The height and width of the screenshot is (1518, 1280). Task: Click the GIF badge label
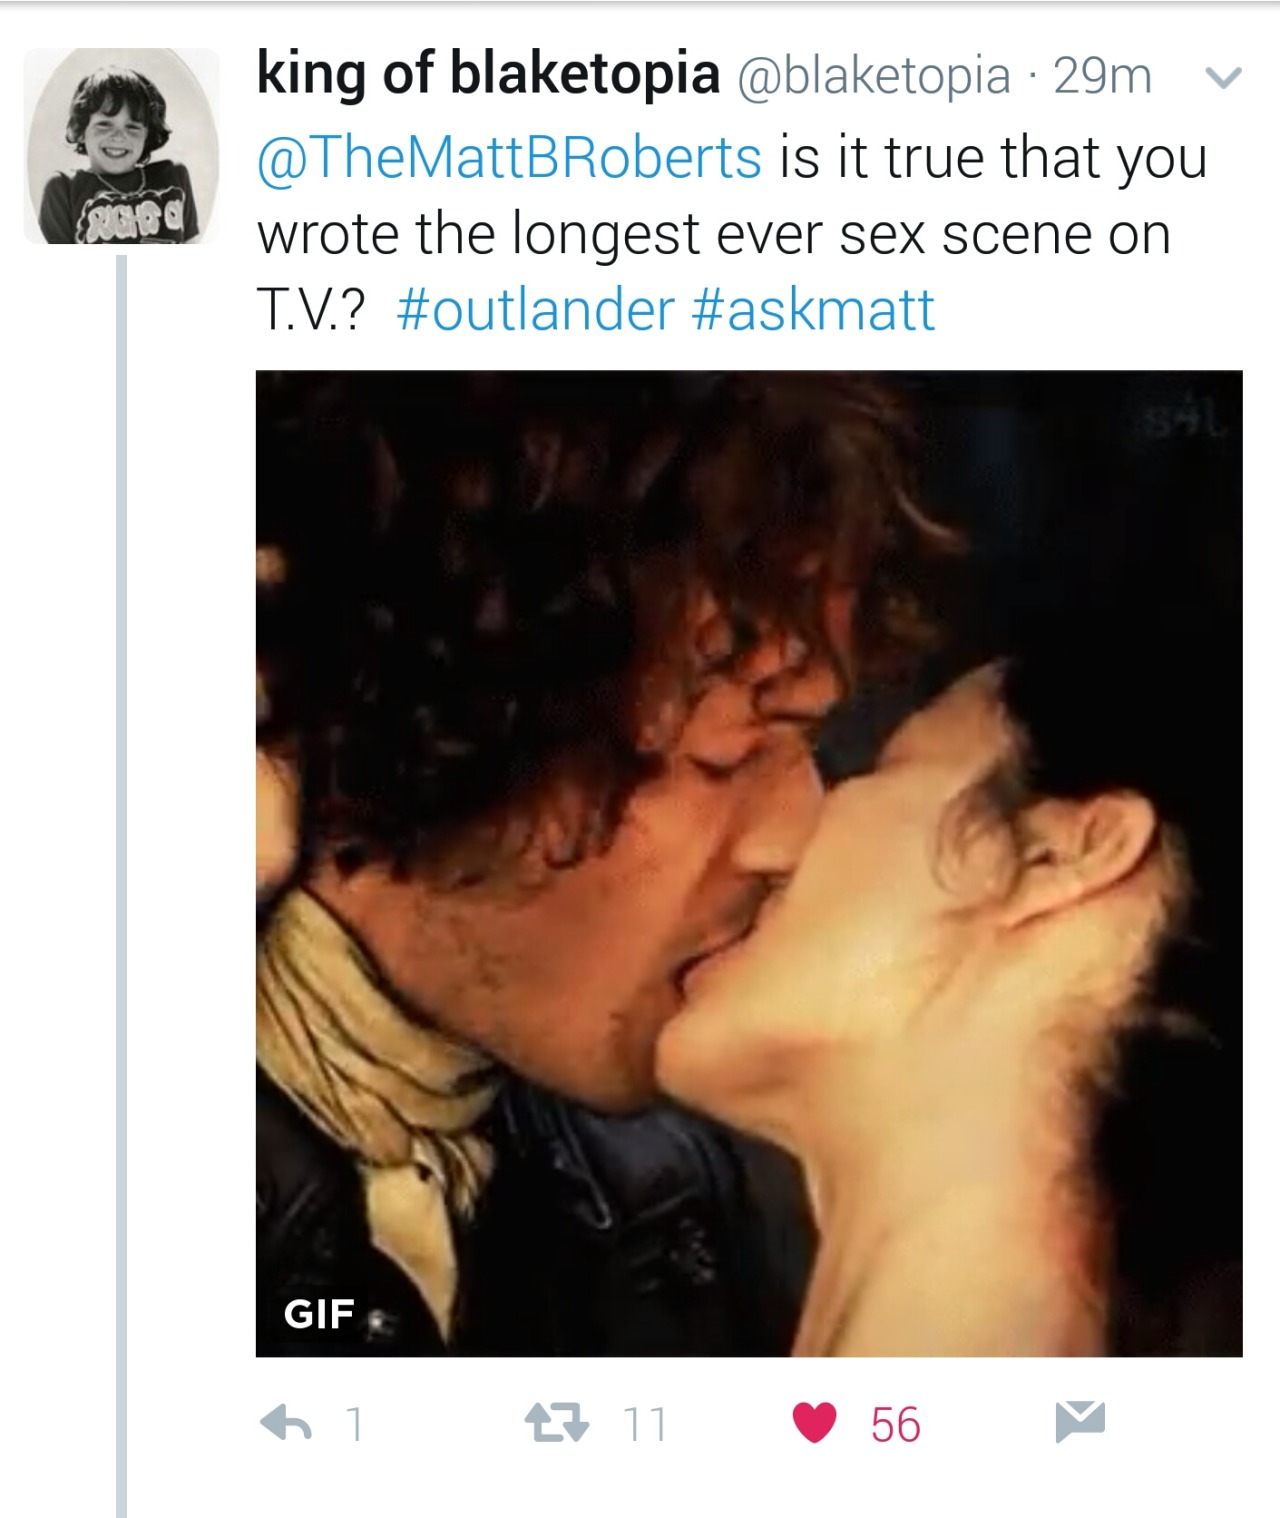click(319, 1313)
